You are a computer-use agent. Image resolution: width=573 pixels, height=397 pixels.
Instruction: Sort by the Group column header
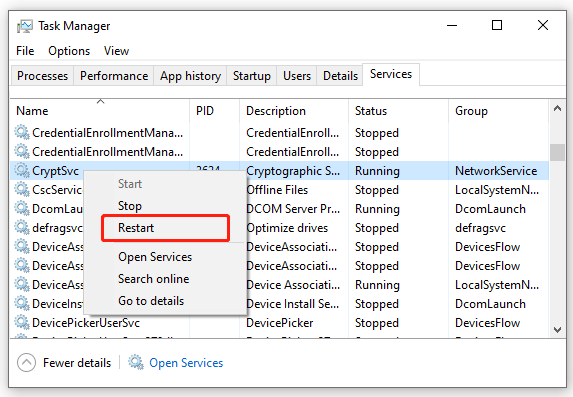(498, 111)
